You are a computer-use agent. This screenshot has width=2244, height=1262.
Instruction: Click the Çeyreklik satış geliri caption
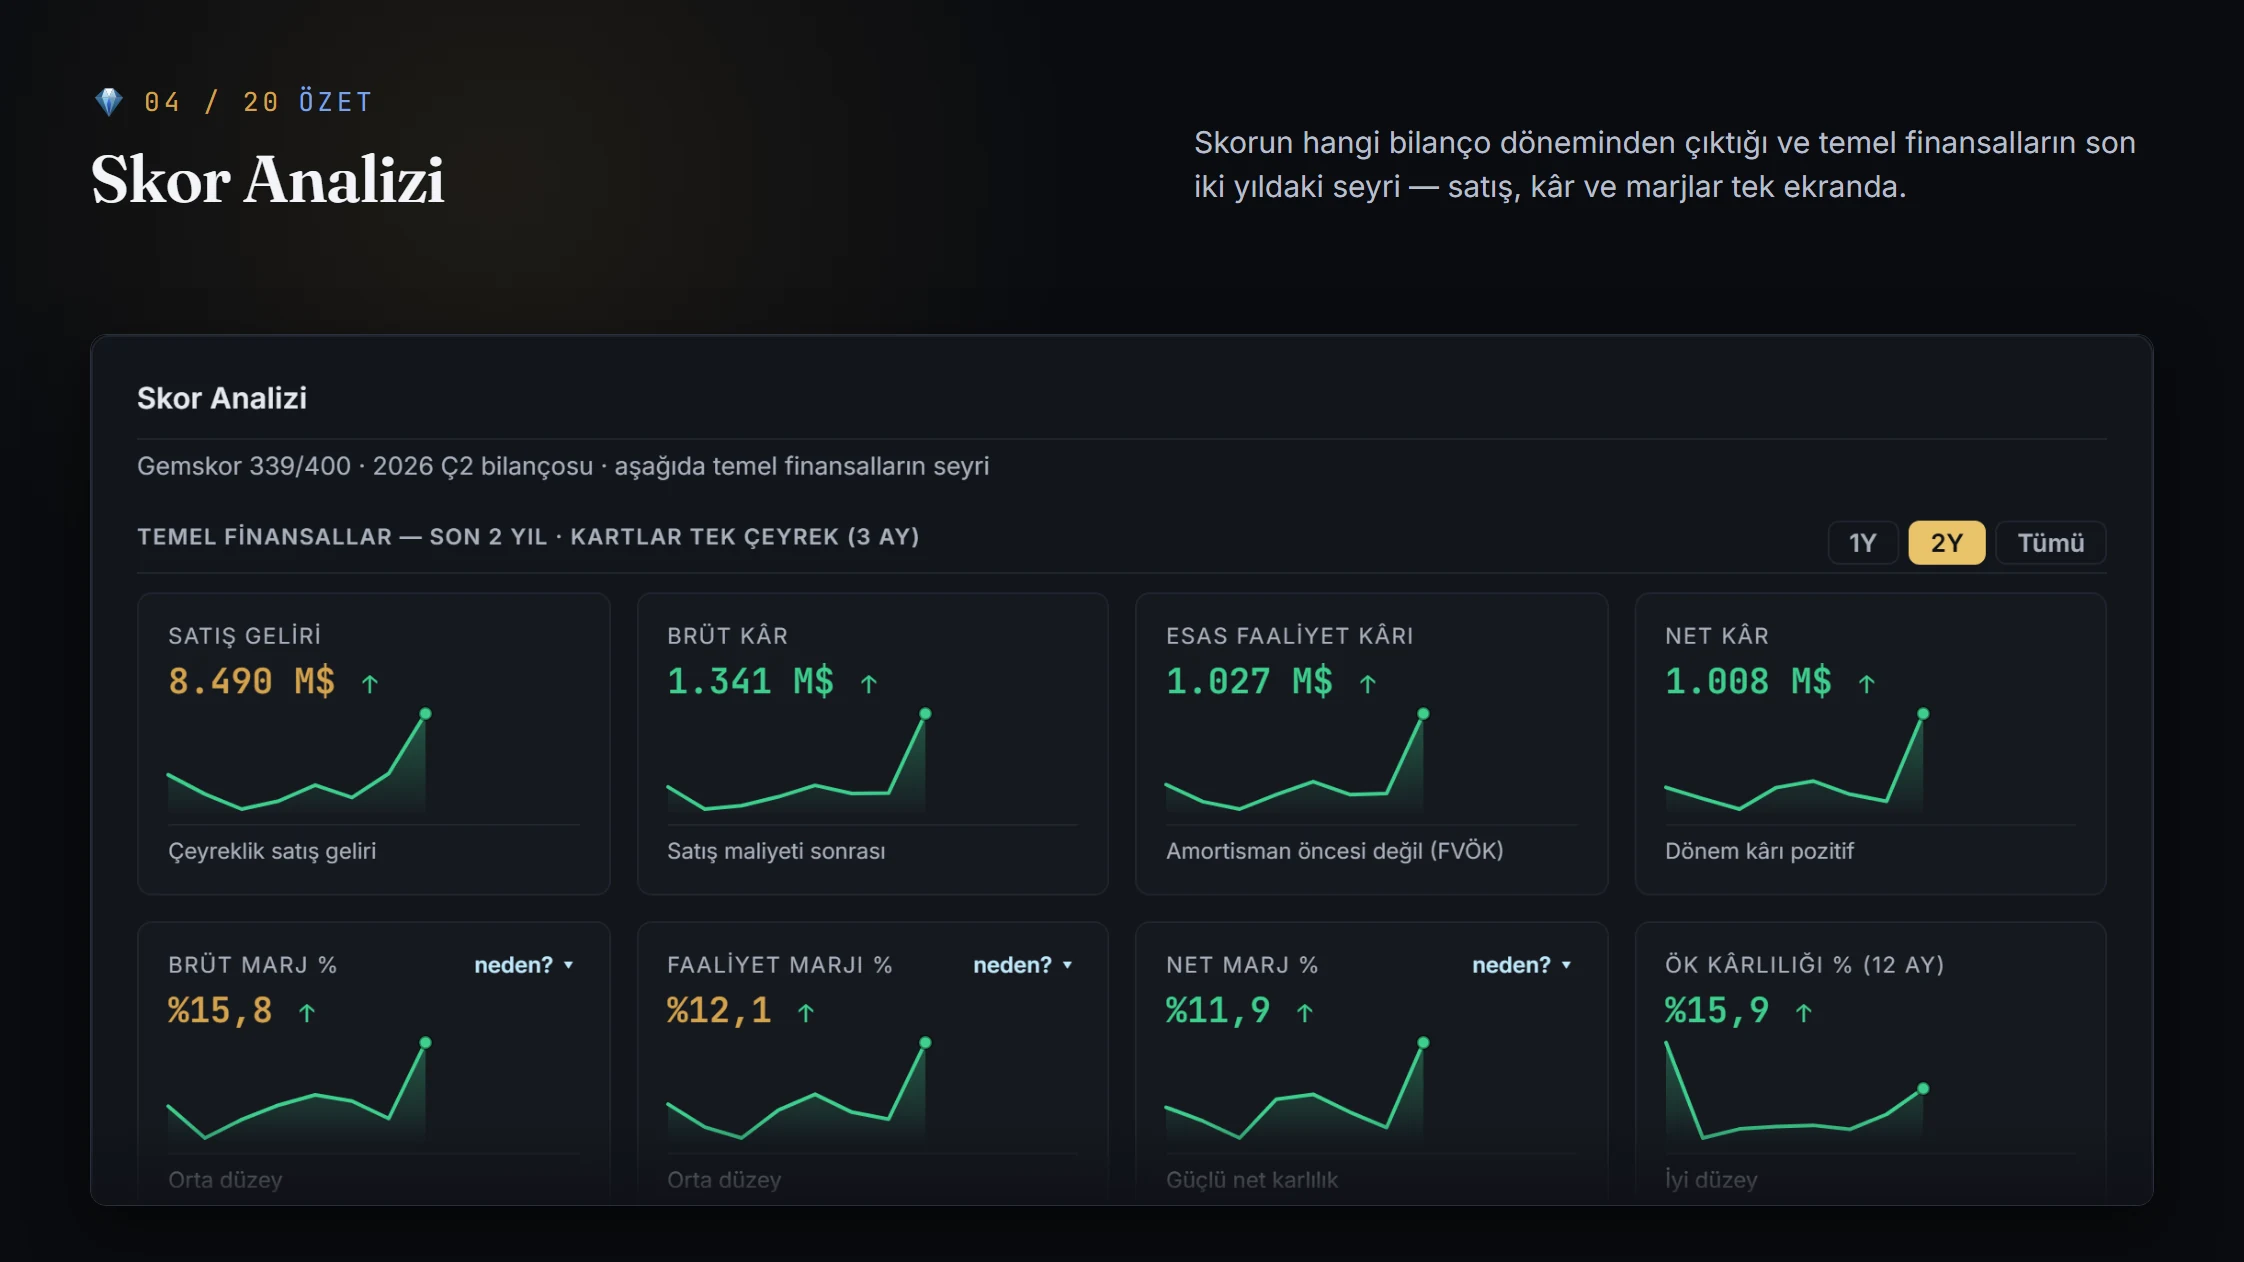click(272, 852)
